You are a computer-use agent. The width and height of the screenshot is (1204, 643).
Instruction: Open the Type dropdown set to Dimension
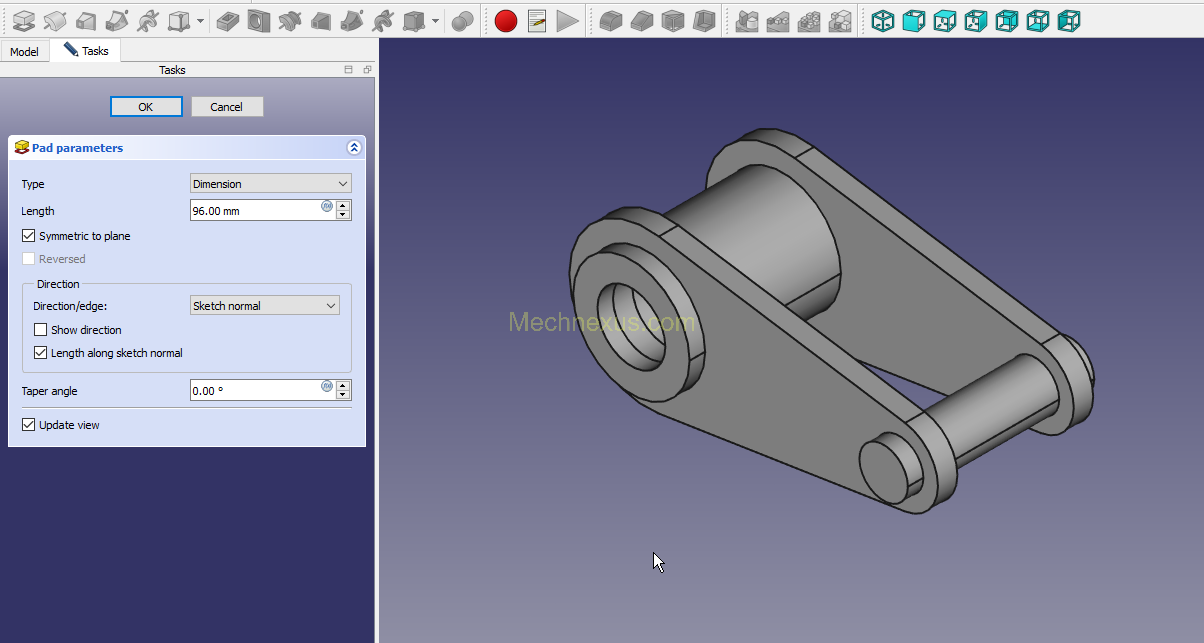270,184
